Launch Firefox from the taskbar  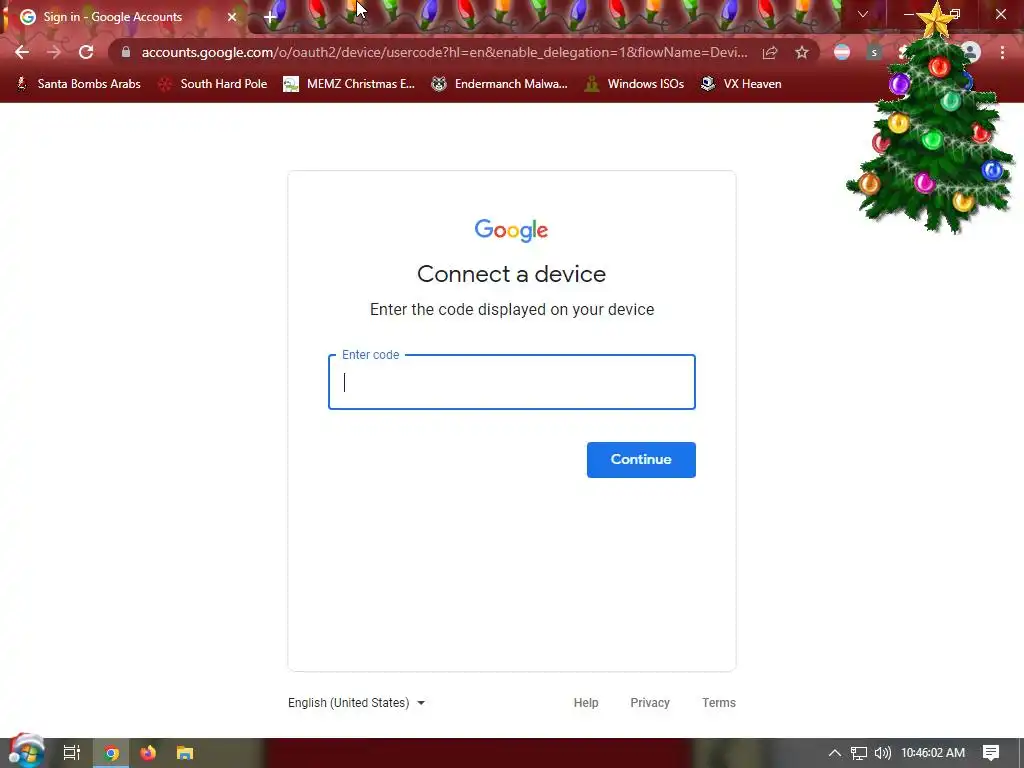[x=148, y=753]
